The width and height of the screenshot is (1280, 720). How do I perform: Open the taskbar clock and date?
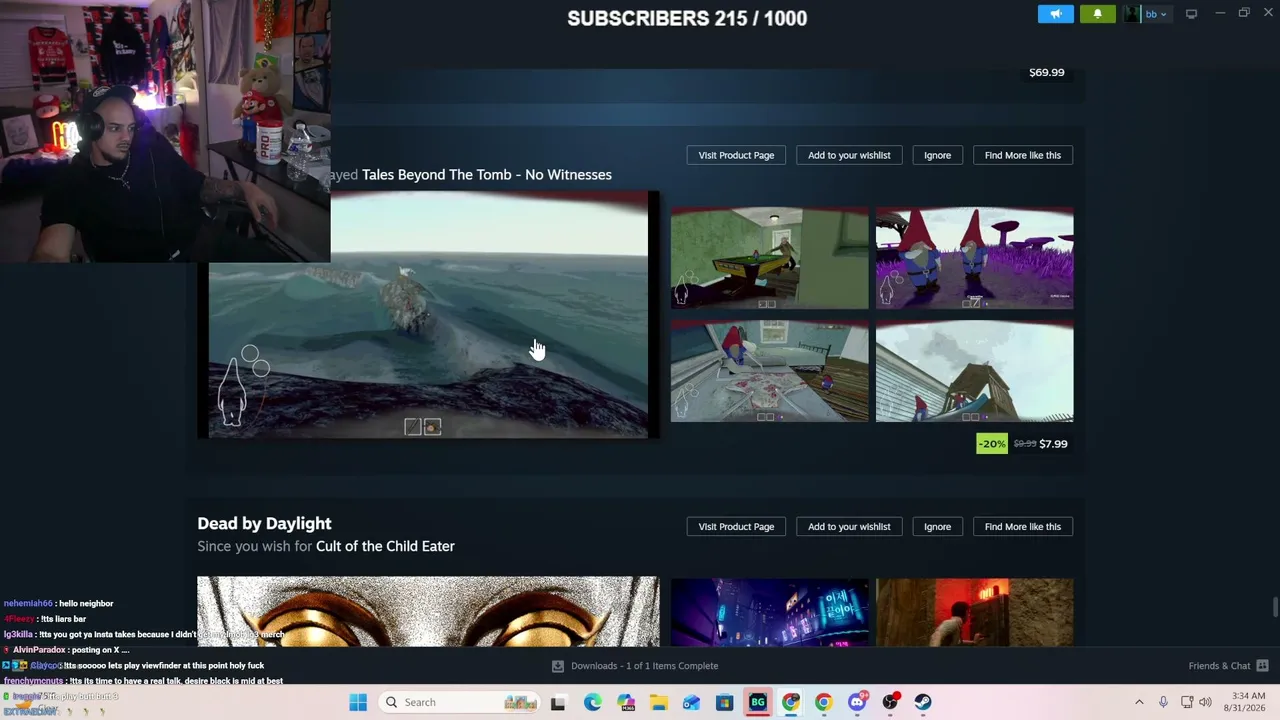click(1248, 702)
